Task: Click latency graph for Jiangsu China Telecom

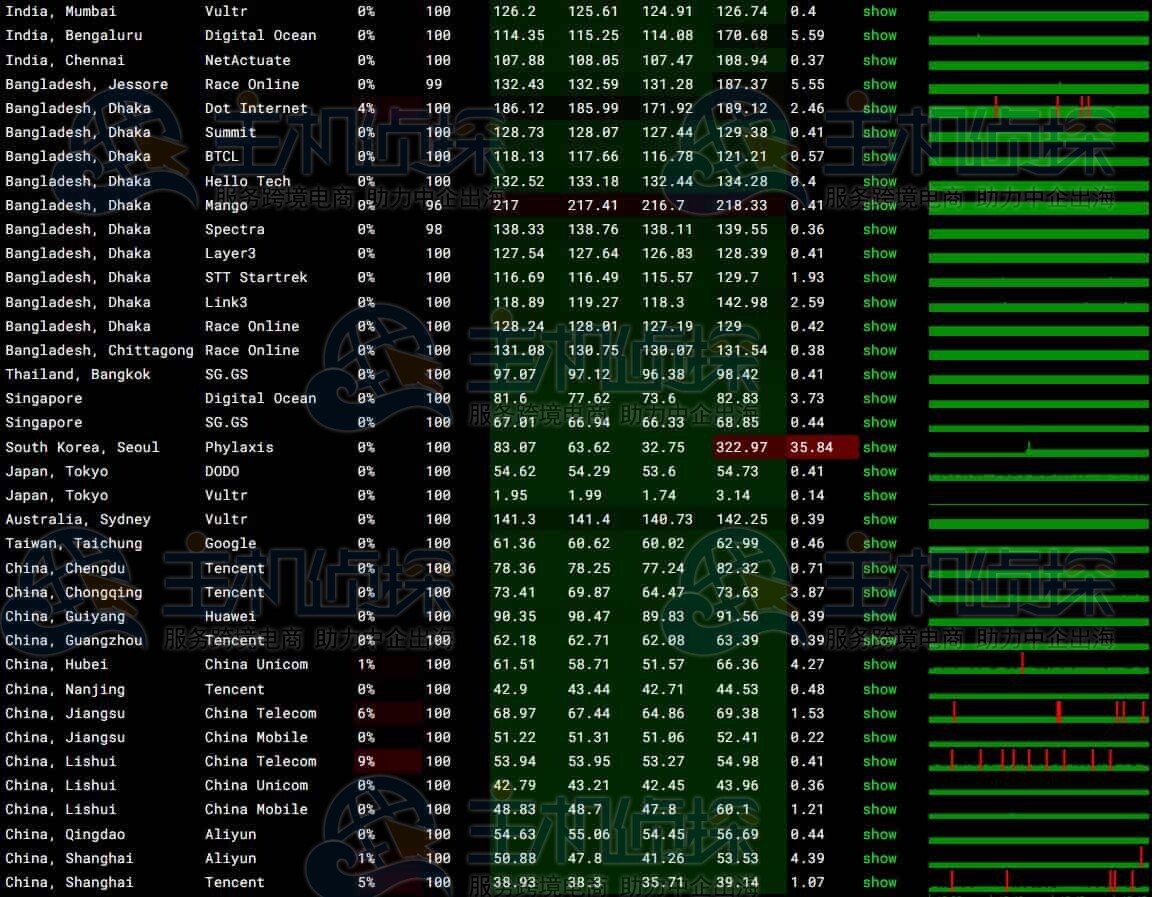Action: click(1038, 713)
